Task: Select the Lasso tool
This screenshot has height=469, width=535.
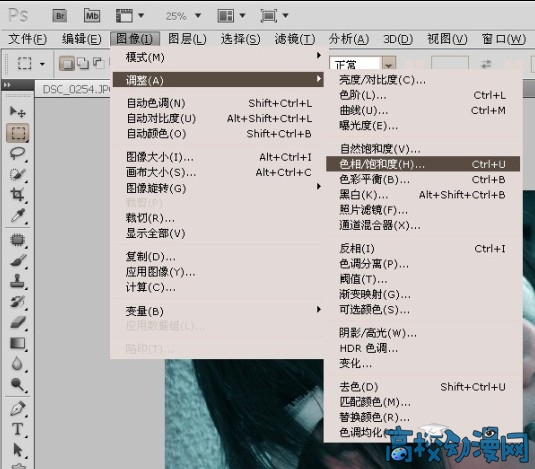Action: 17,153
